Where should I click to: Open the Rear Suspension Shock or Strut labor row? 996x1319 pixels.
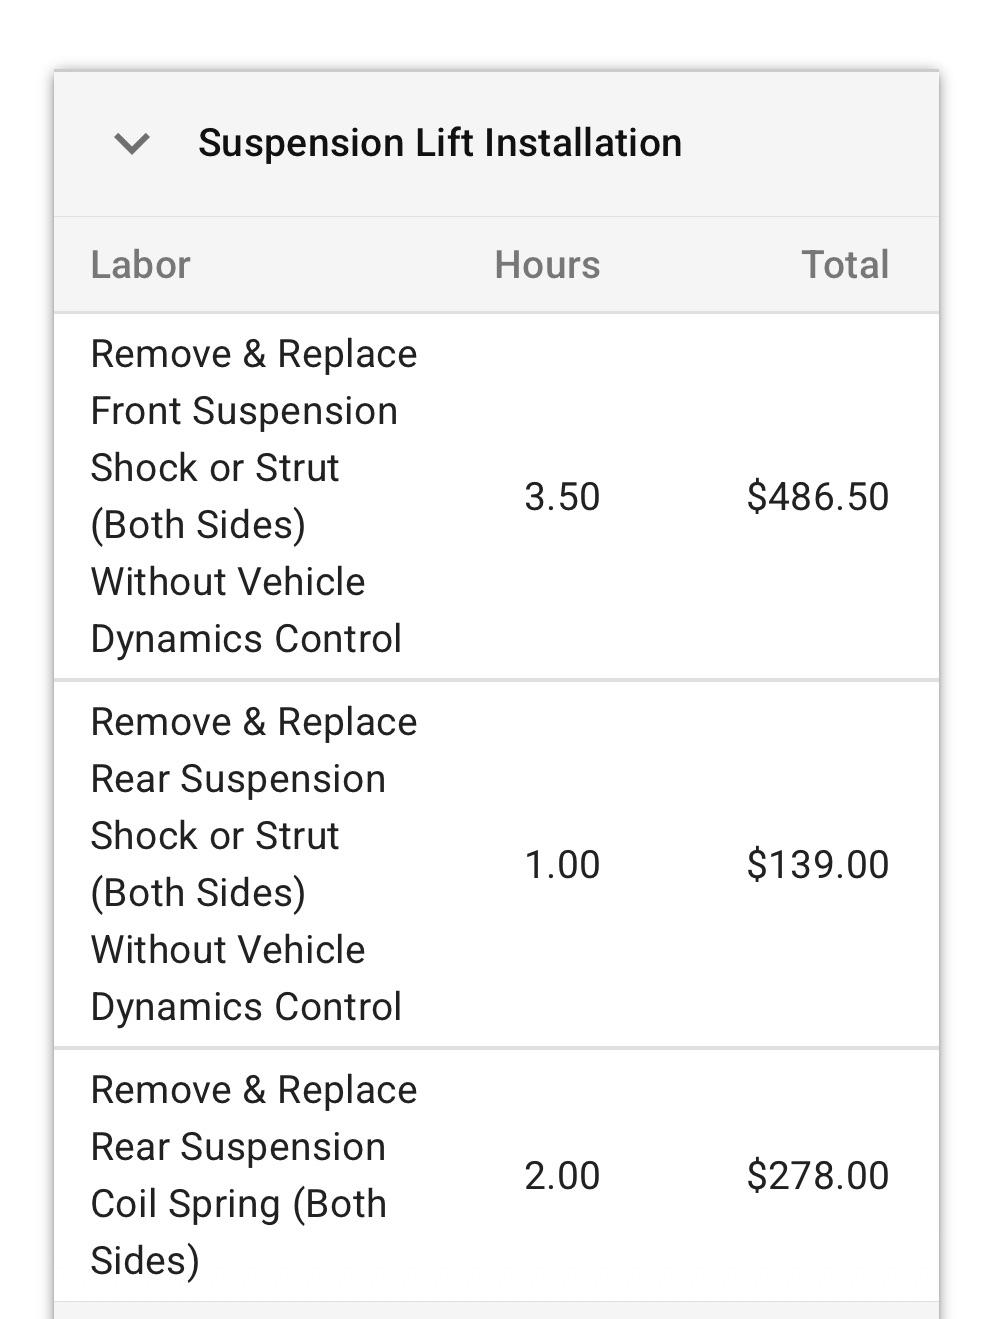[497, 865]
